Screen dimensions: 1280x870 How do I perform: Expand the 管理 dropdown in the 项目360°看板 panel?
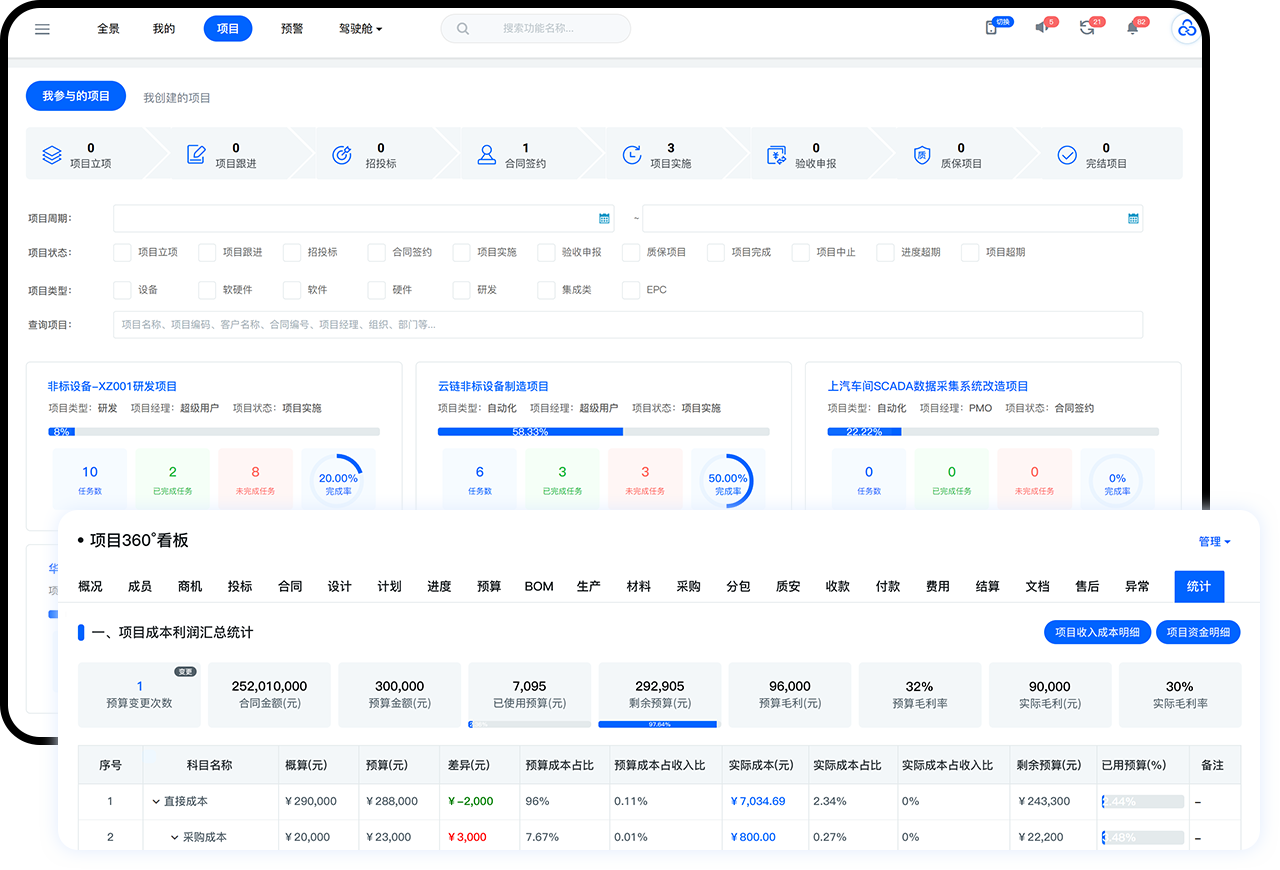click(1214, 541)
